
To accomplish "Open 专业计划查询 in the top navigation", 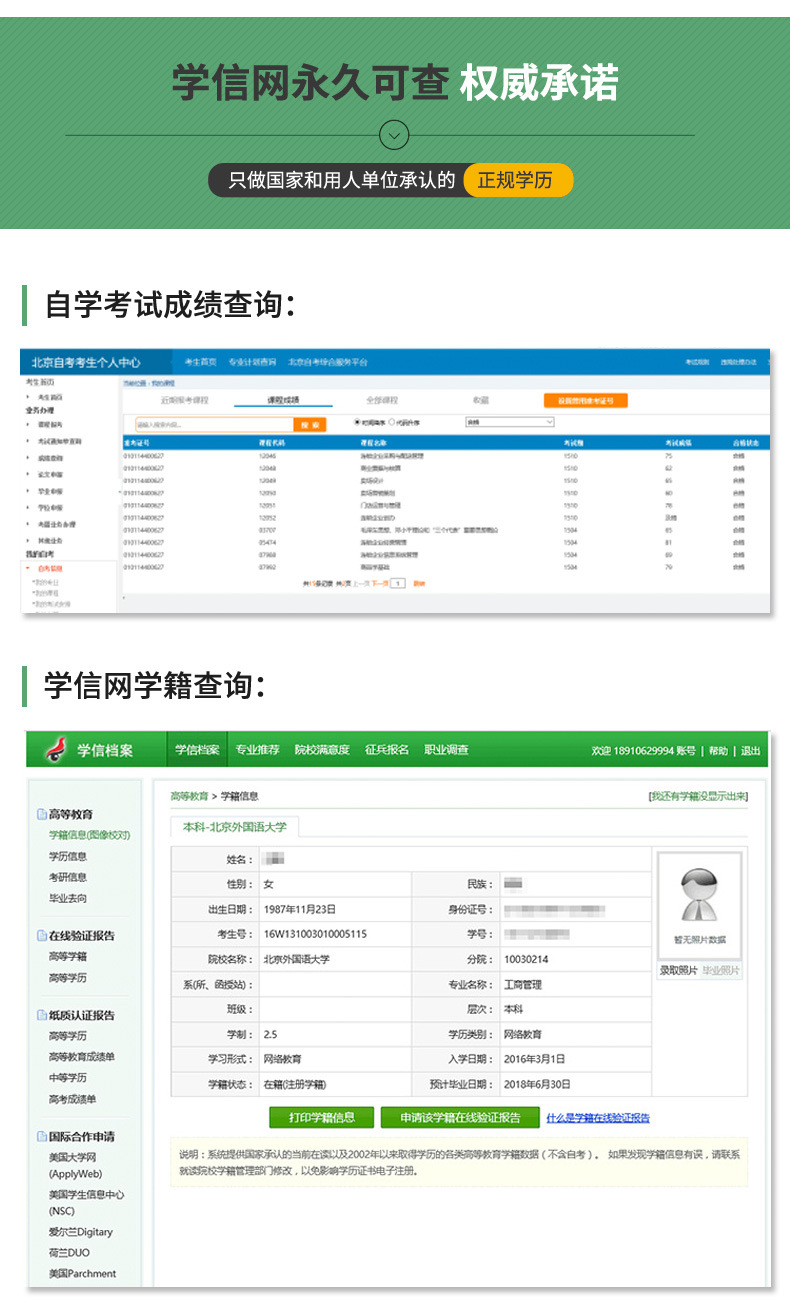I will coord(252,362).
